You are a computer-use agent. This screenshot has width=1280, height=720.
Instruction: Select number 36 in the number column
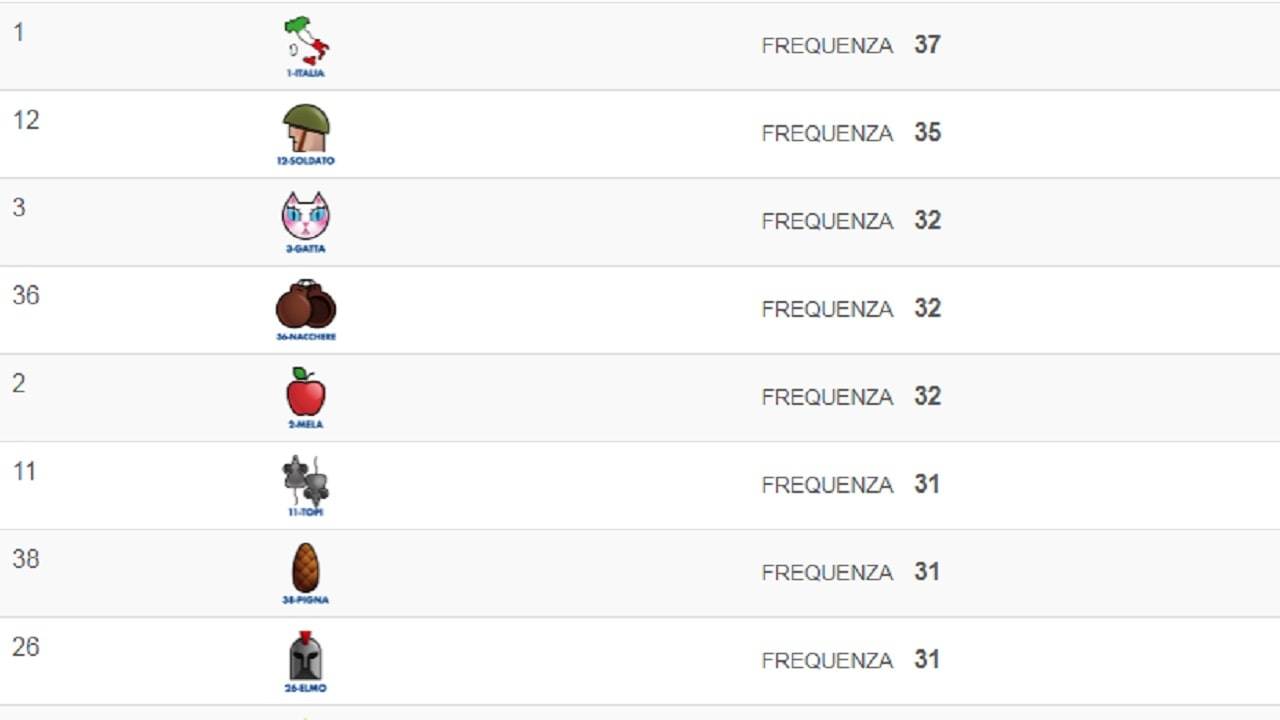[26, 296]
